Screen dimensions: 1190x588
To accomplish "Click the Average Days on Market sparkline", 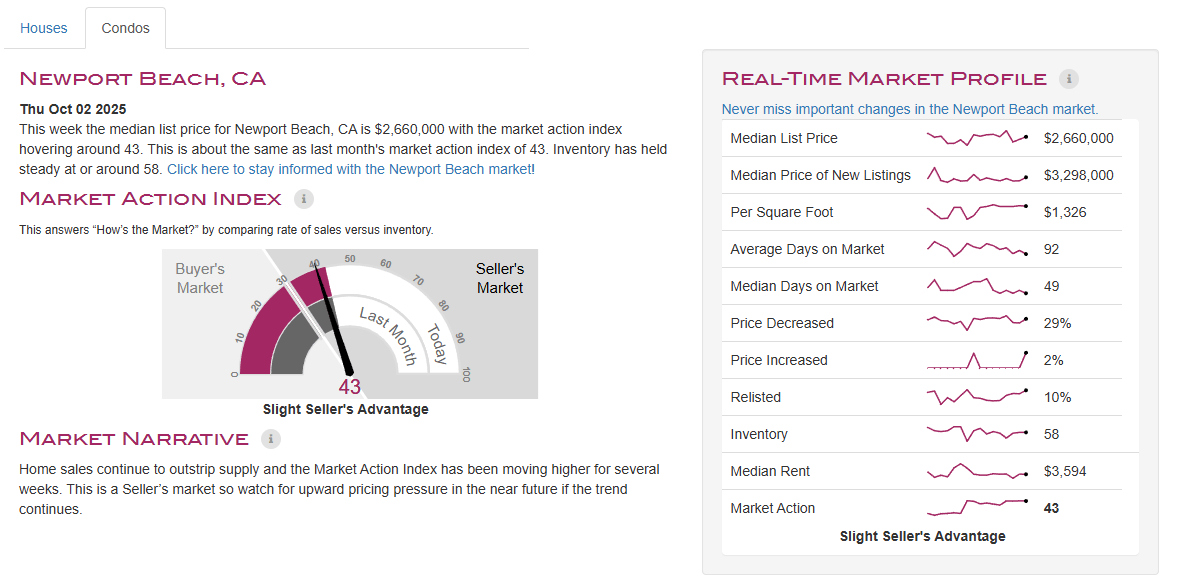I will click(977, 249).
